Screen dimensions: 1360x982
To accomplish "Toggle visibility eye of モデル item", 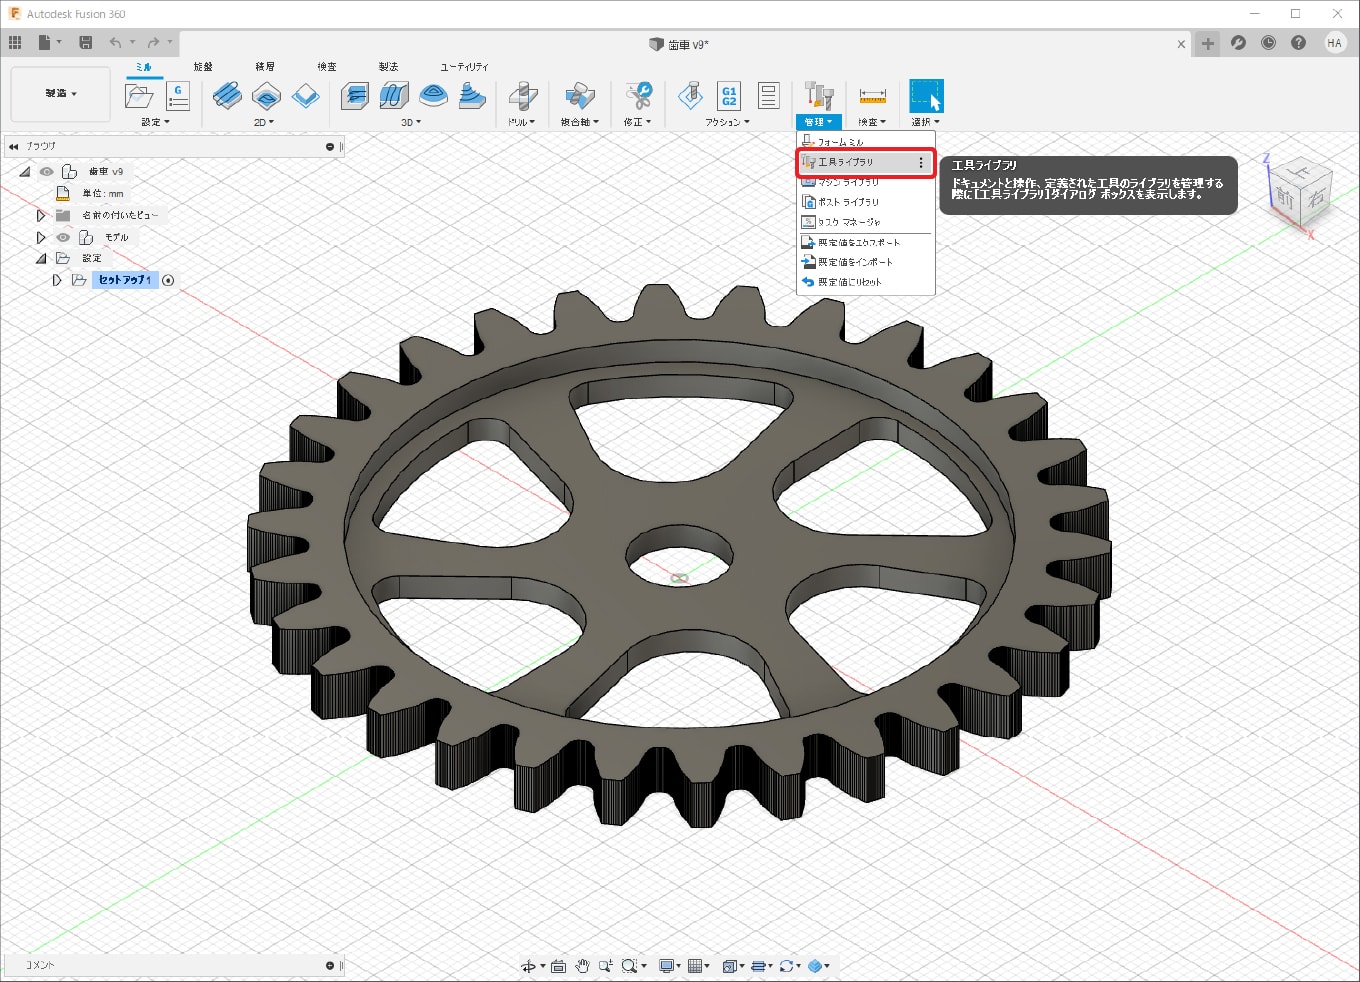I will pyautogui.click(x=63, y=238).
